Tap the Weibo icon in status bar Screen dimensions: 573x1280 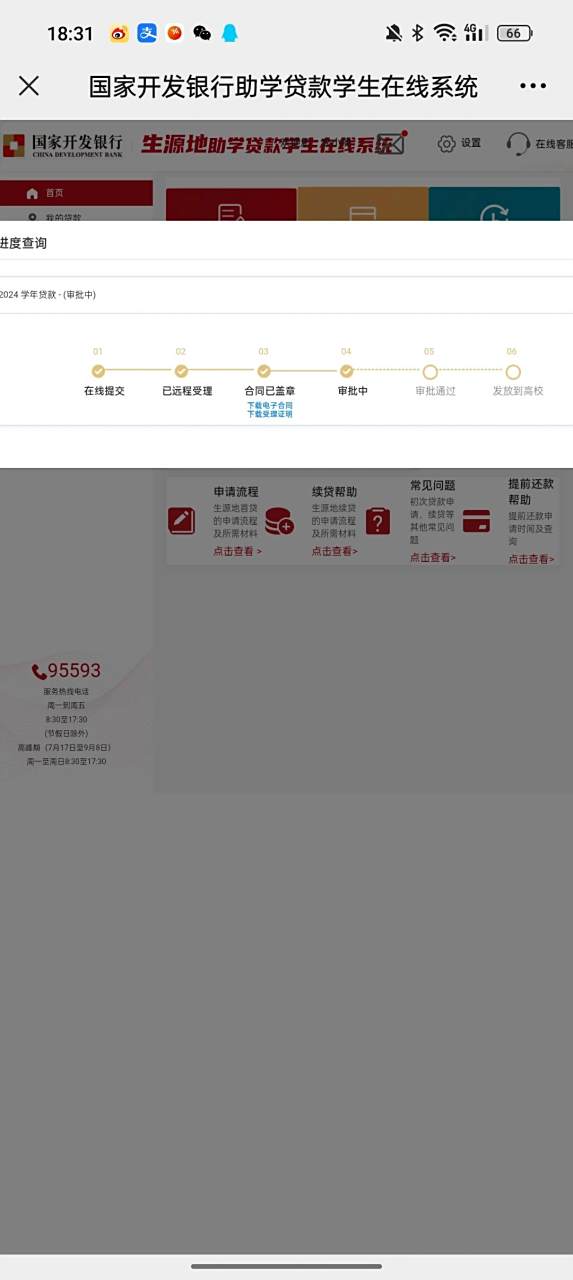click(119, 33)
